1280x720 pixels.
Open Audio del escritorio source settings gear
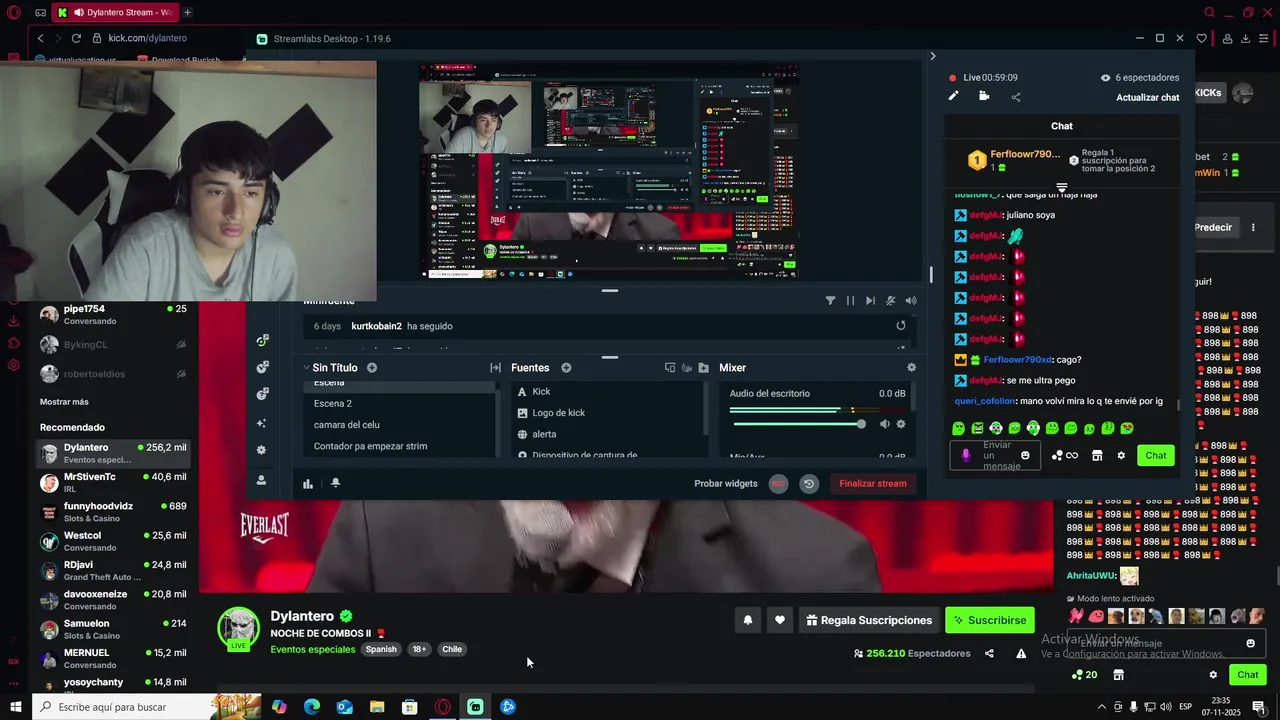901,424
